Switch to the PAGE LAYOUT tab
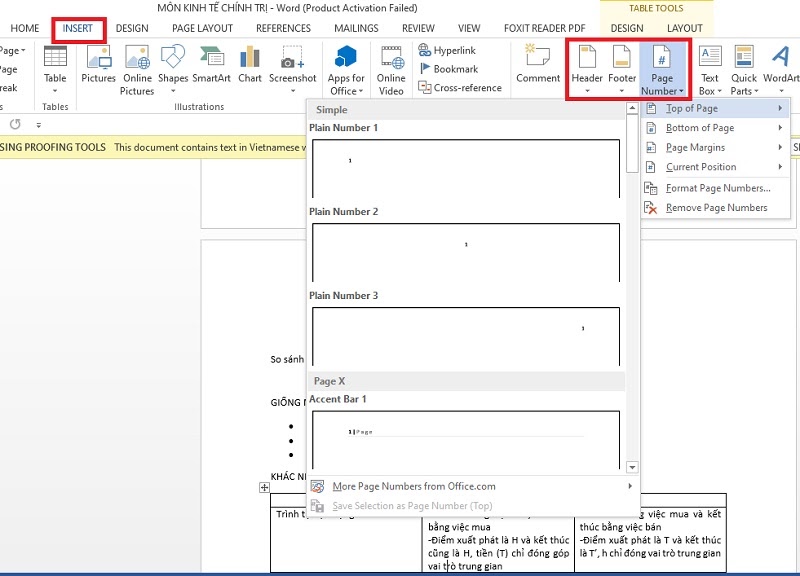The height and width of the screenshot is (576, 800). [202, 28]
